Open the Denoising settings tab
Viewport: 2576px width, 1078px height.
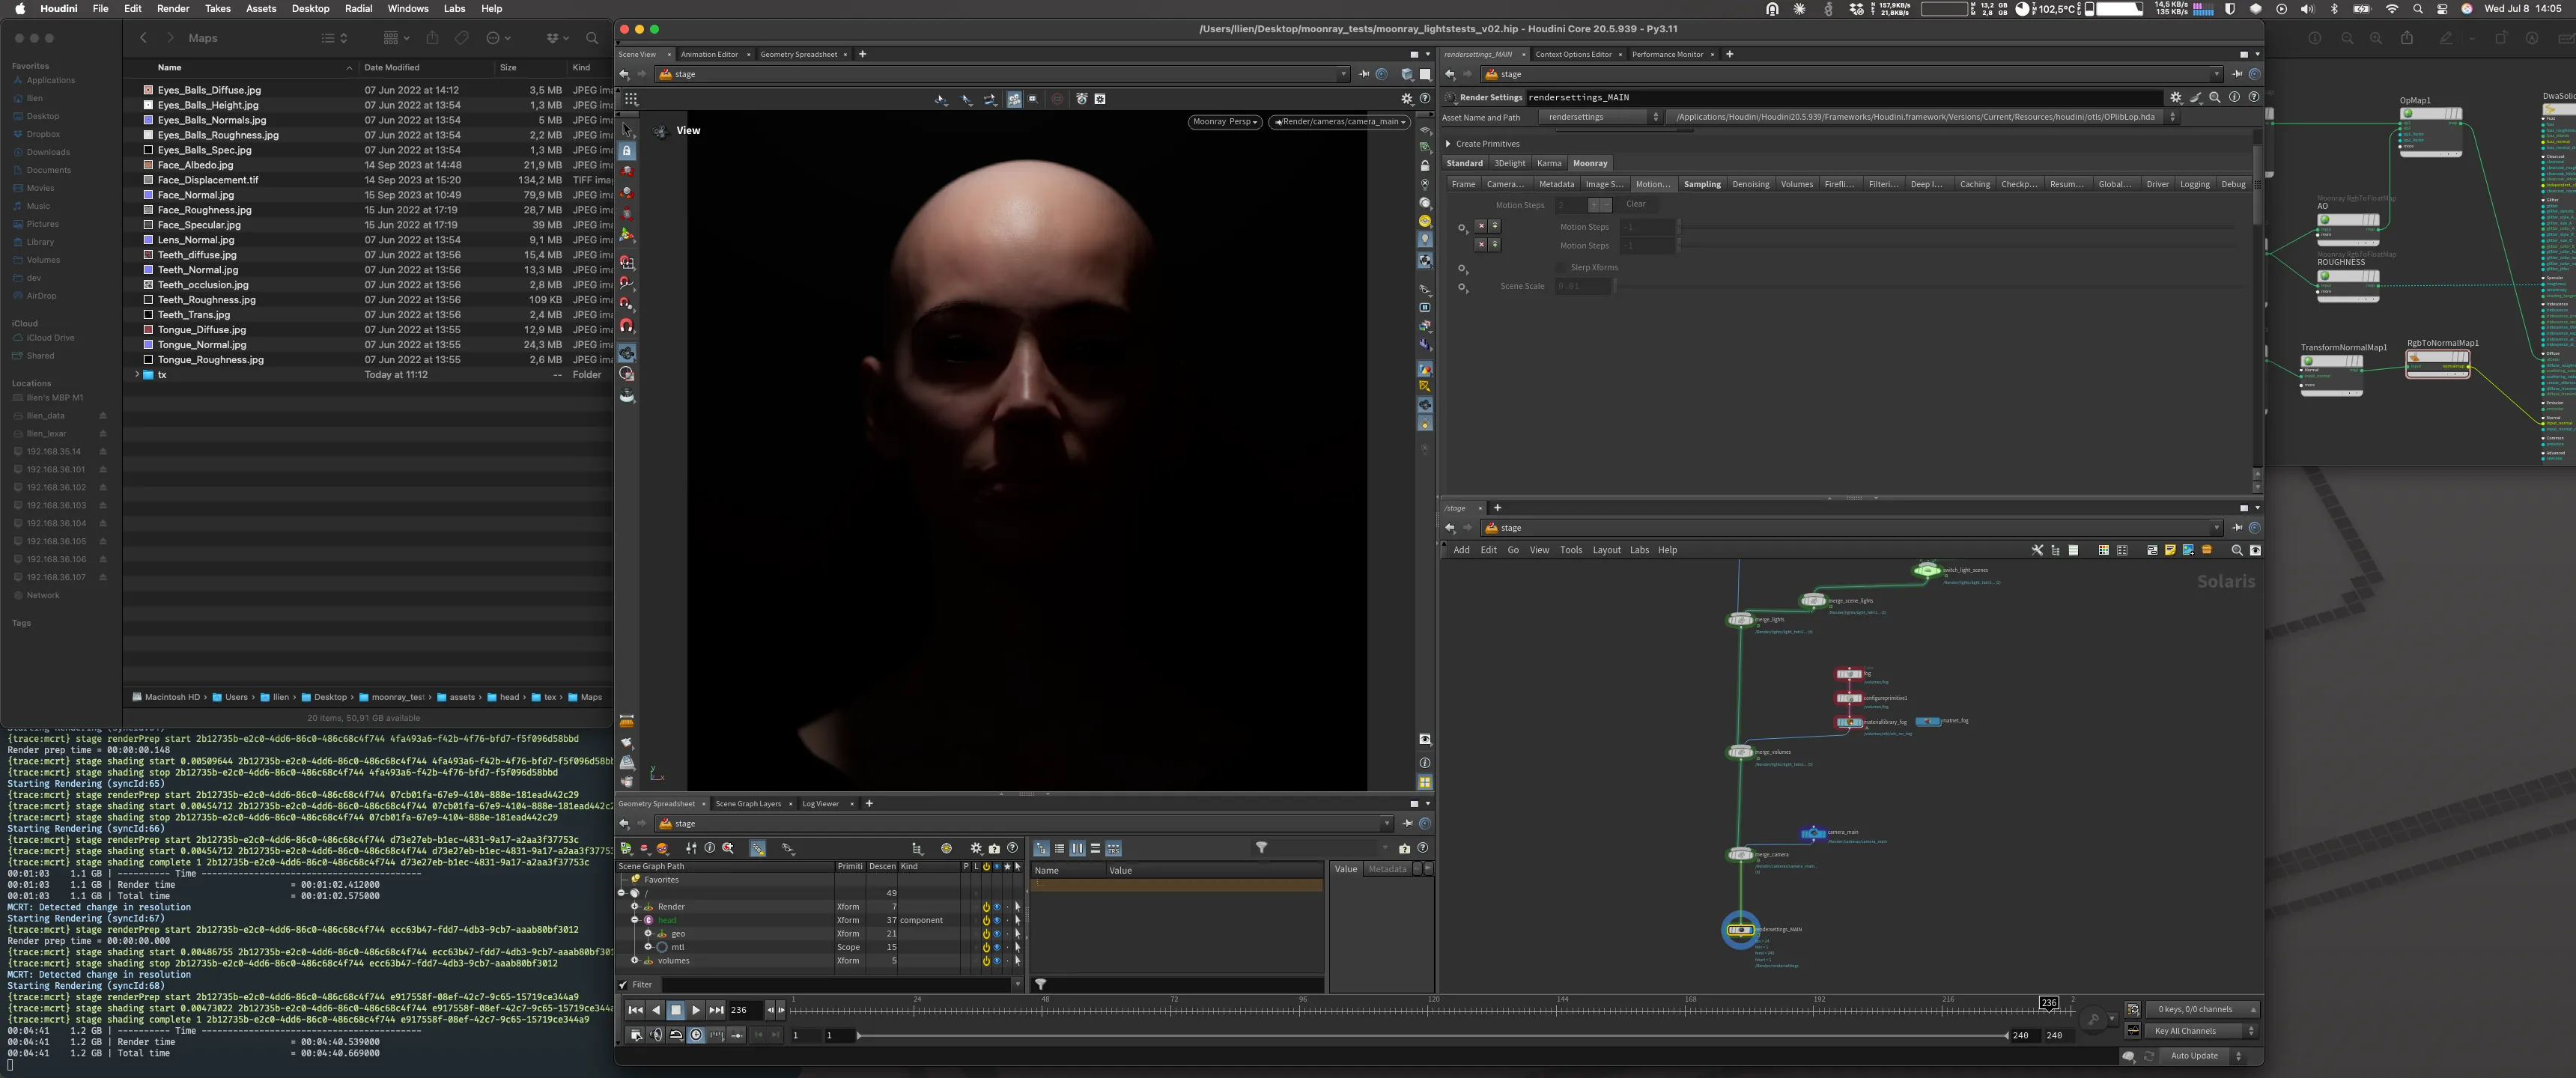click(x=1750, y=184)
